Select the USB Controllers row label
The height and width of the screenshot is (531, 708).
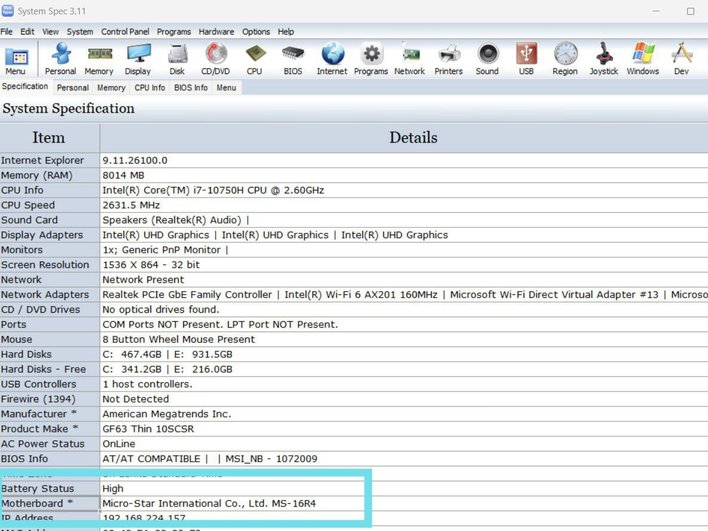(38, 384)
